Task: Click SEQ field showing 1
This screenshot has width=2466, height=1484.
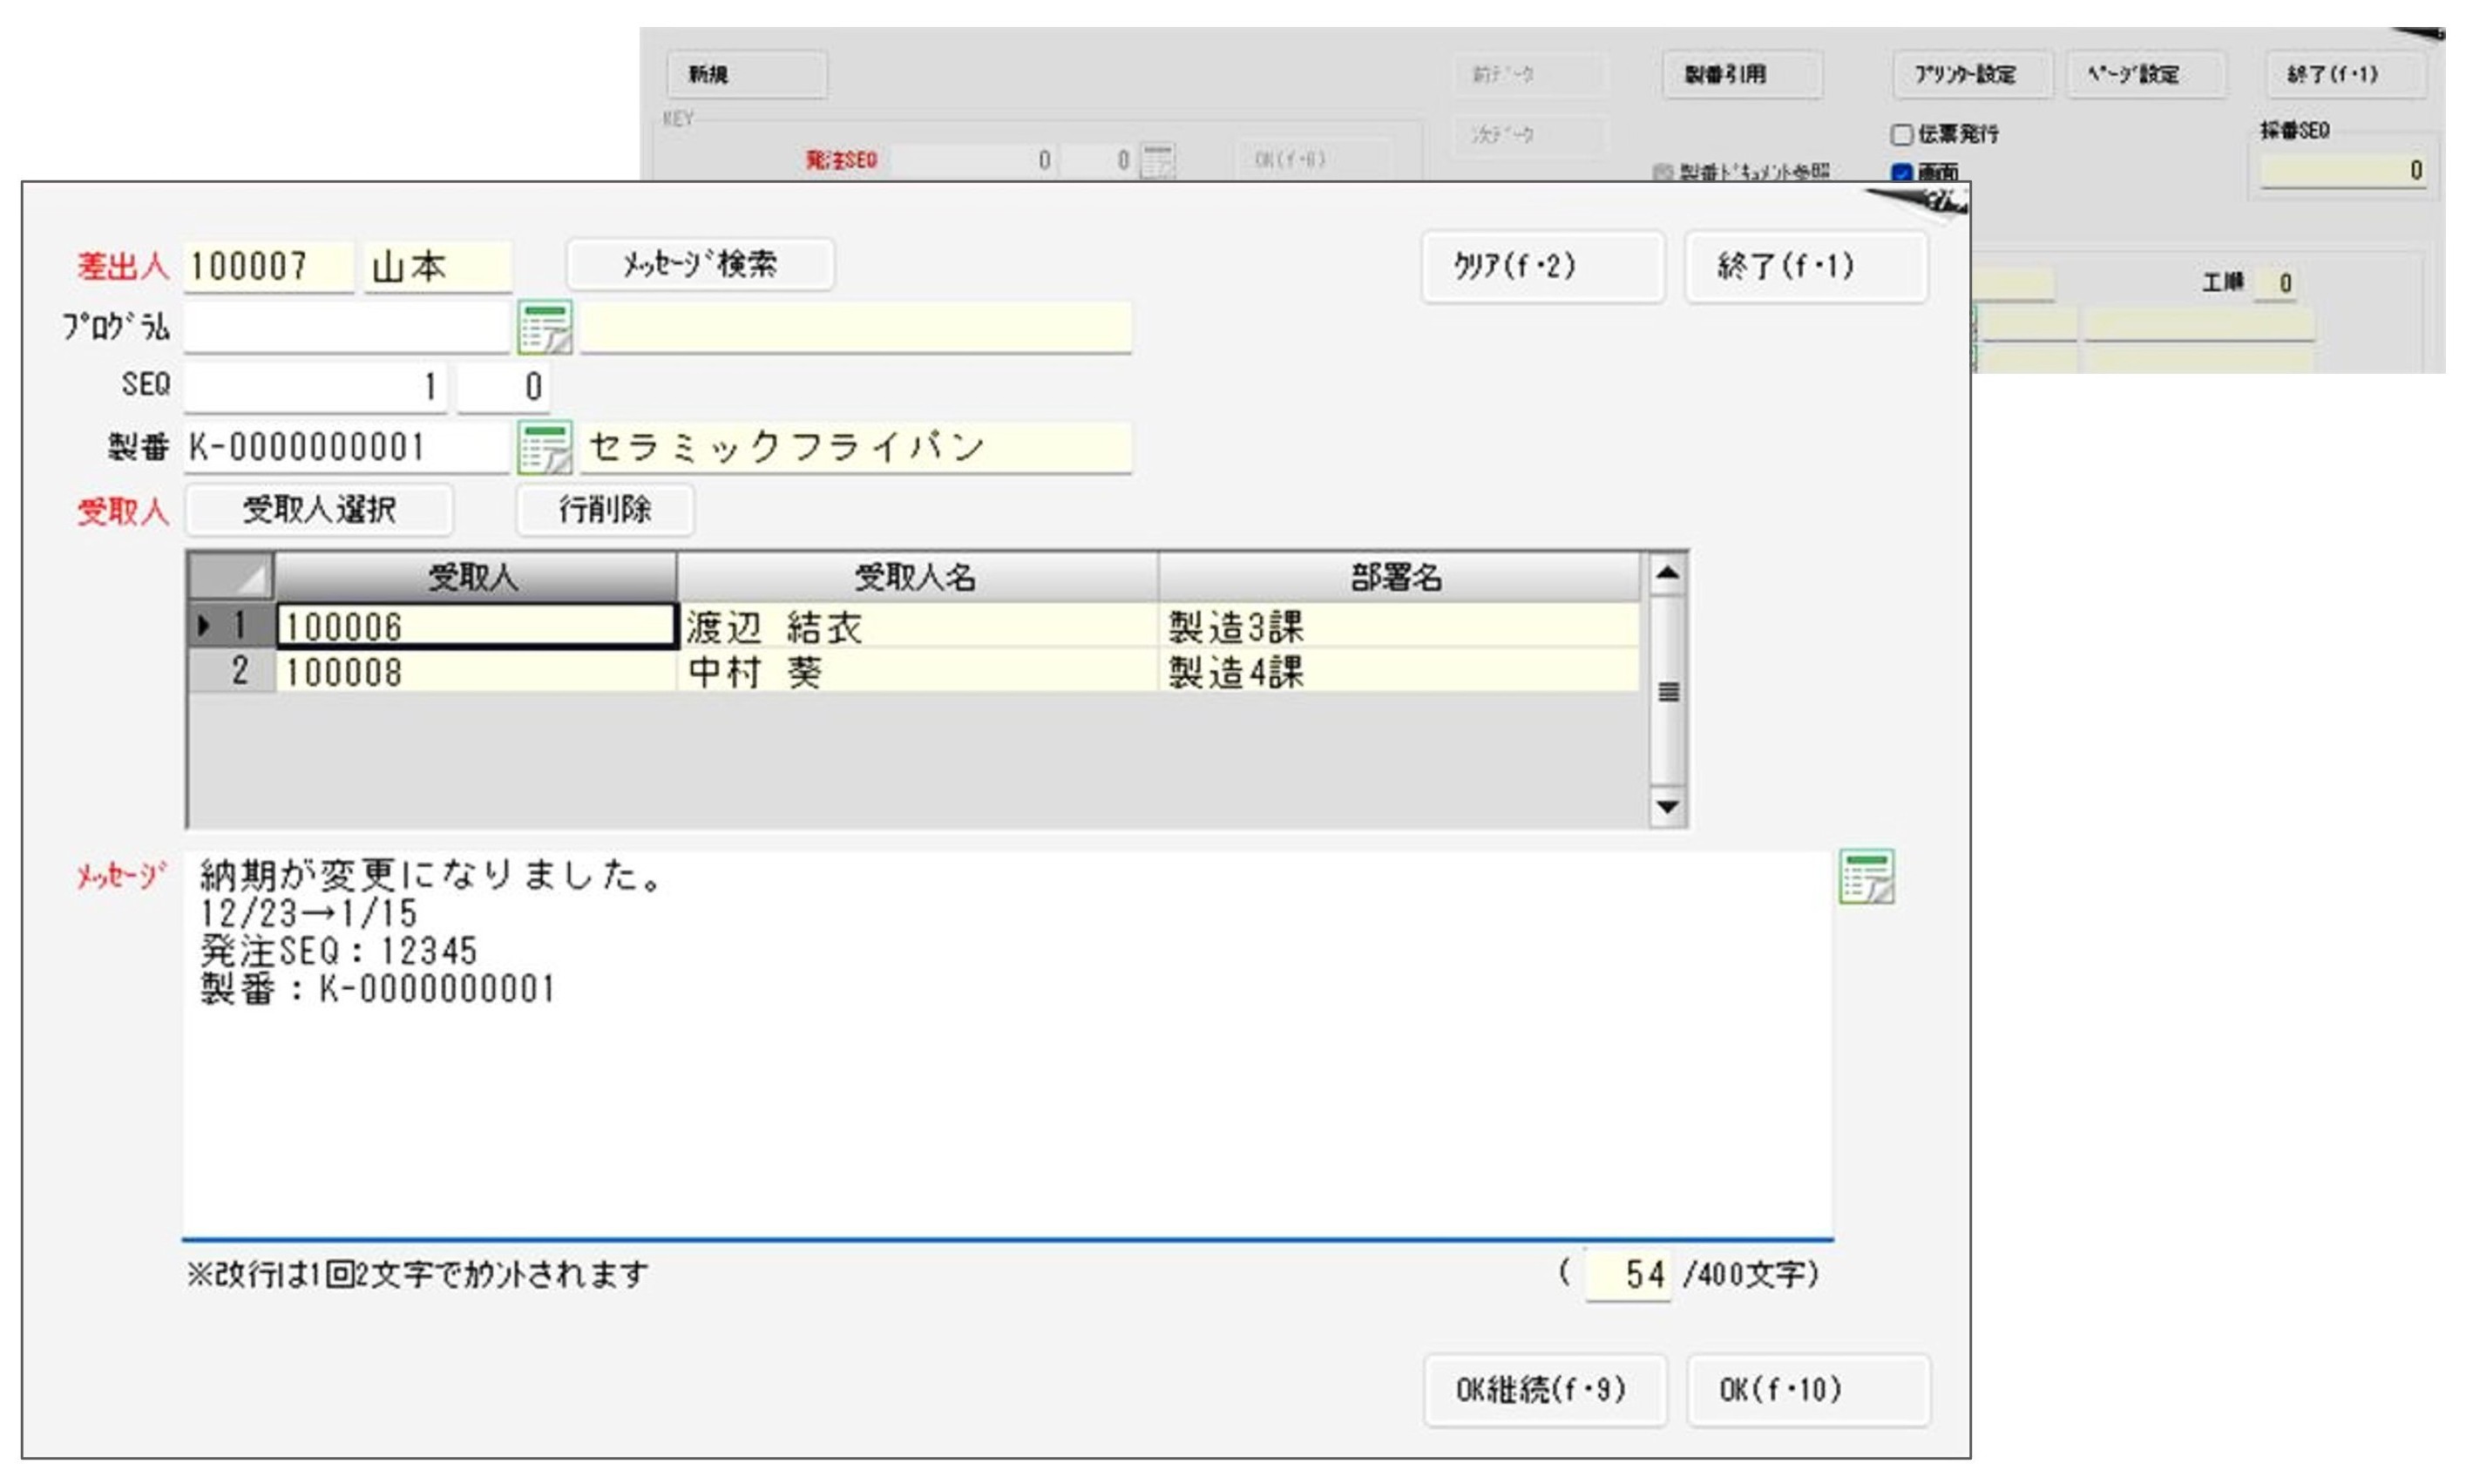Action: (x=315, y=386)
